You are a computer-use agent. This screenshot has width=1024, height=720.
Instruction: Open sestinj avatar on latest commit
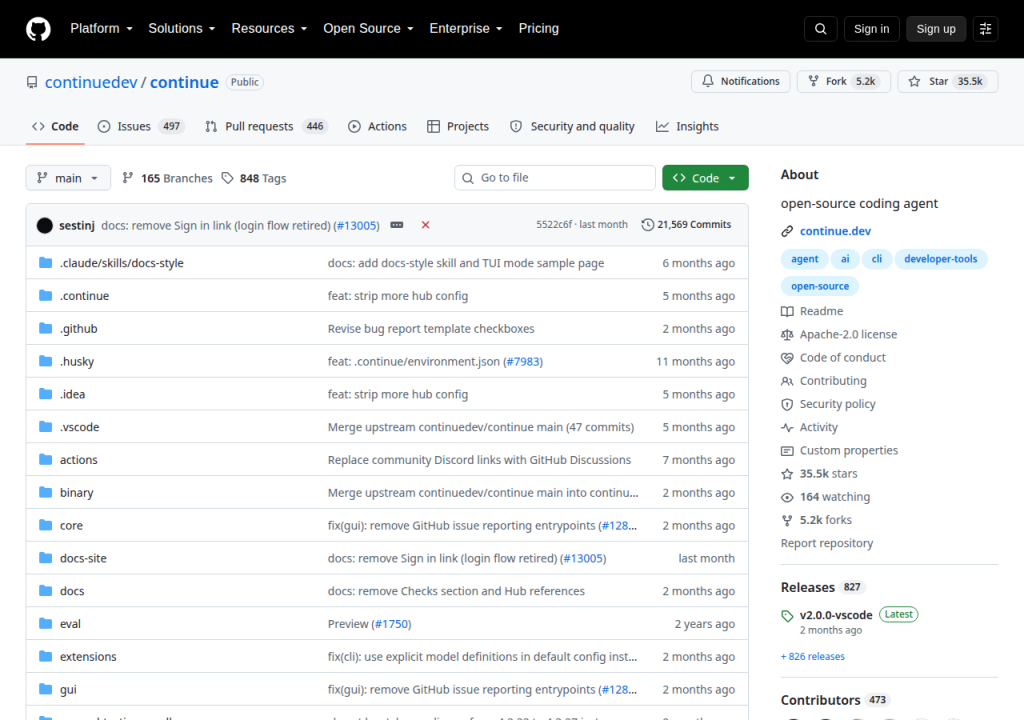[x=44, y=225]
